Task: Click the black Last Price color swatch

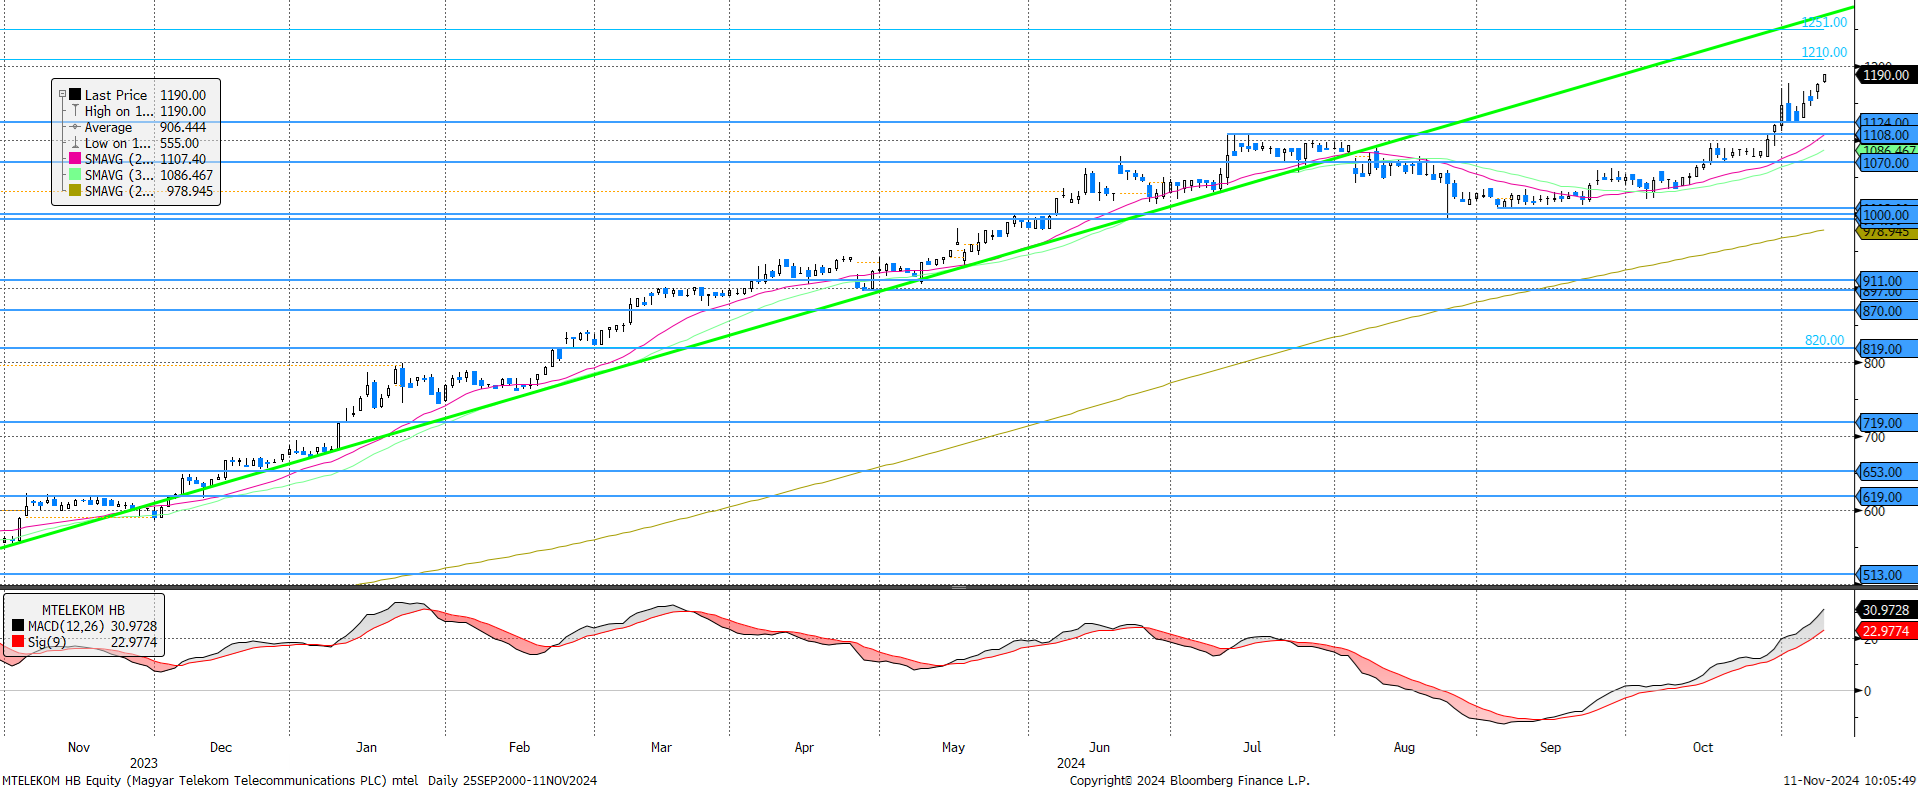Action: 75,95
